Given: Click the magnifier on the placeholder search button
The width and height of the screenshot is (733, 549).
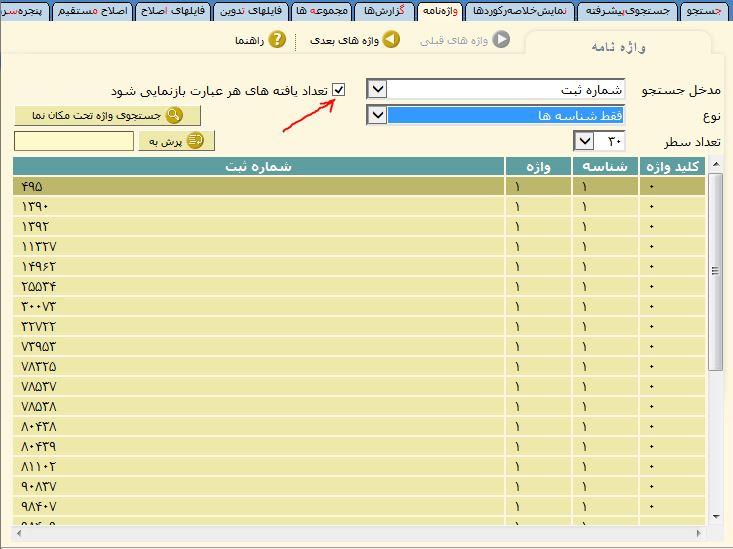Looking at the screenshot, I should point(174,116).
